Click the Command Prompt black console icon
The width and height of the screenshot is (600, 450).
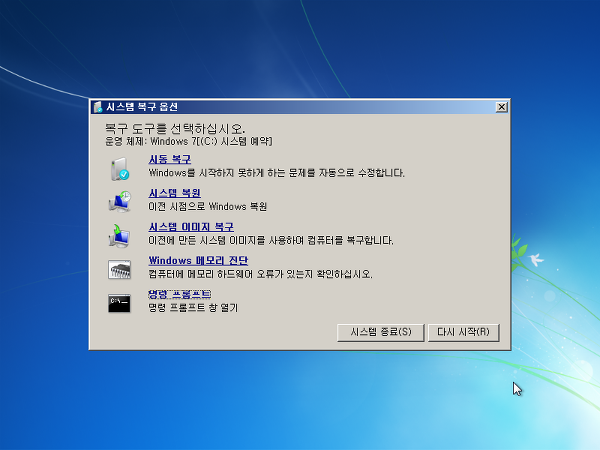click(x=119, y=303)
